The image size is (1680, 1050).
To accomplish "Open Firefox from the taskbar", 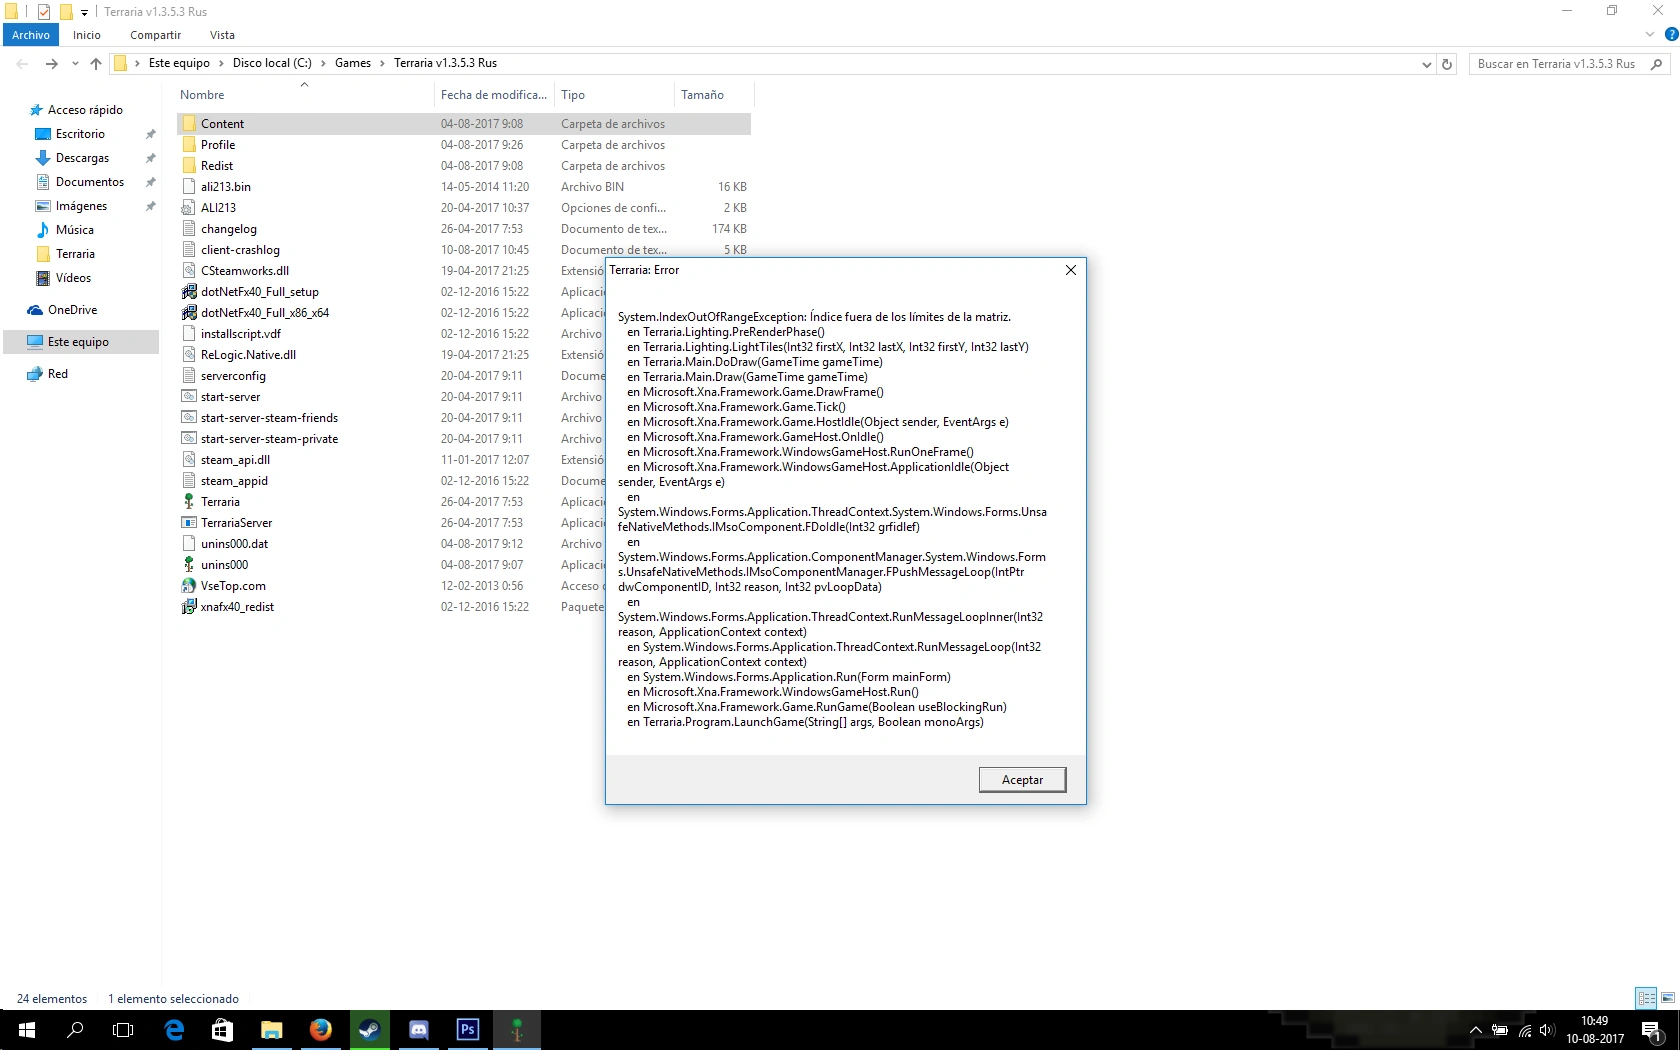I will [x=320, y=1030].
